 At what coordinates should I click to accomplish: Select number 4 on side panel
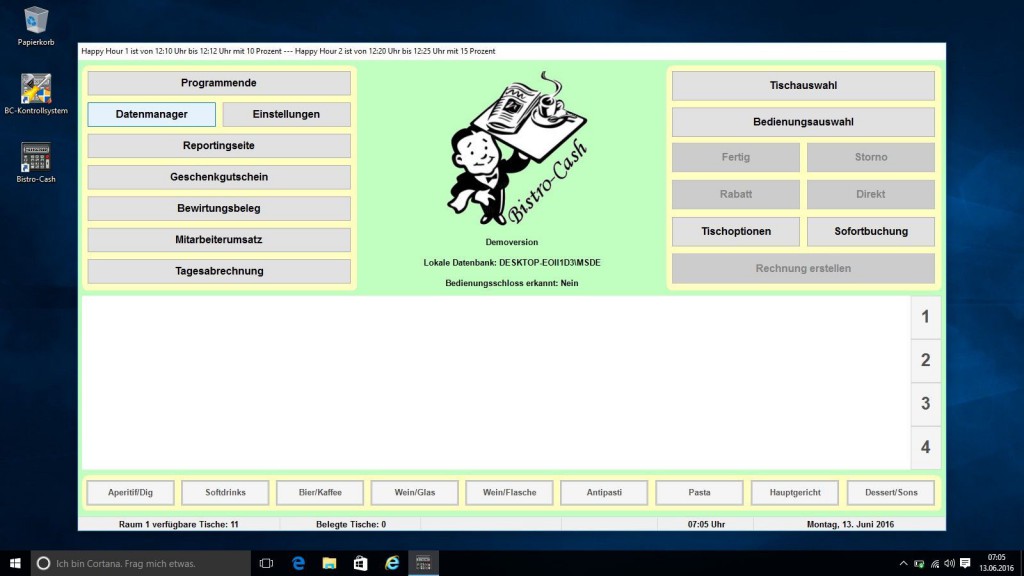(x=925, y=447)
